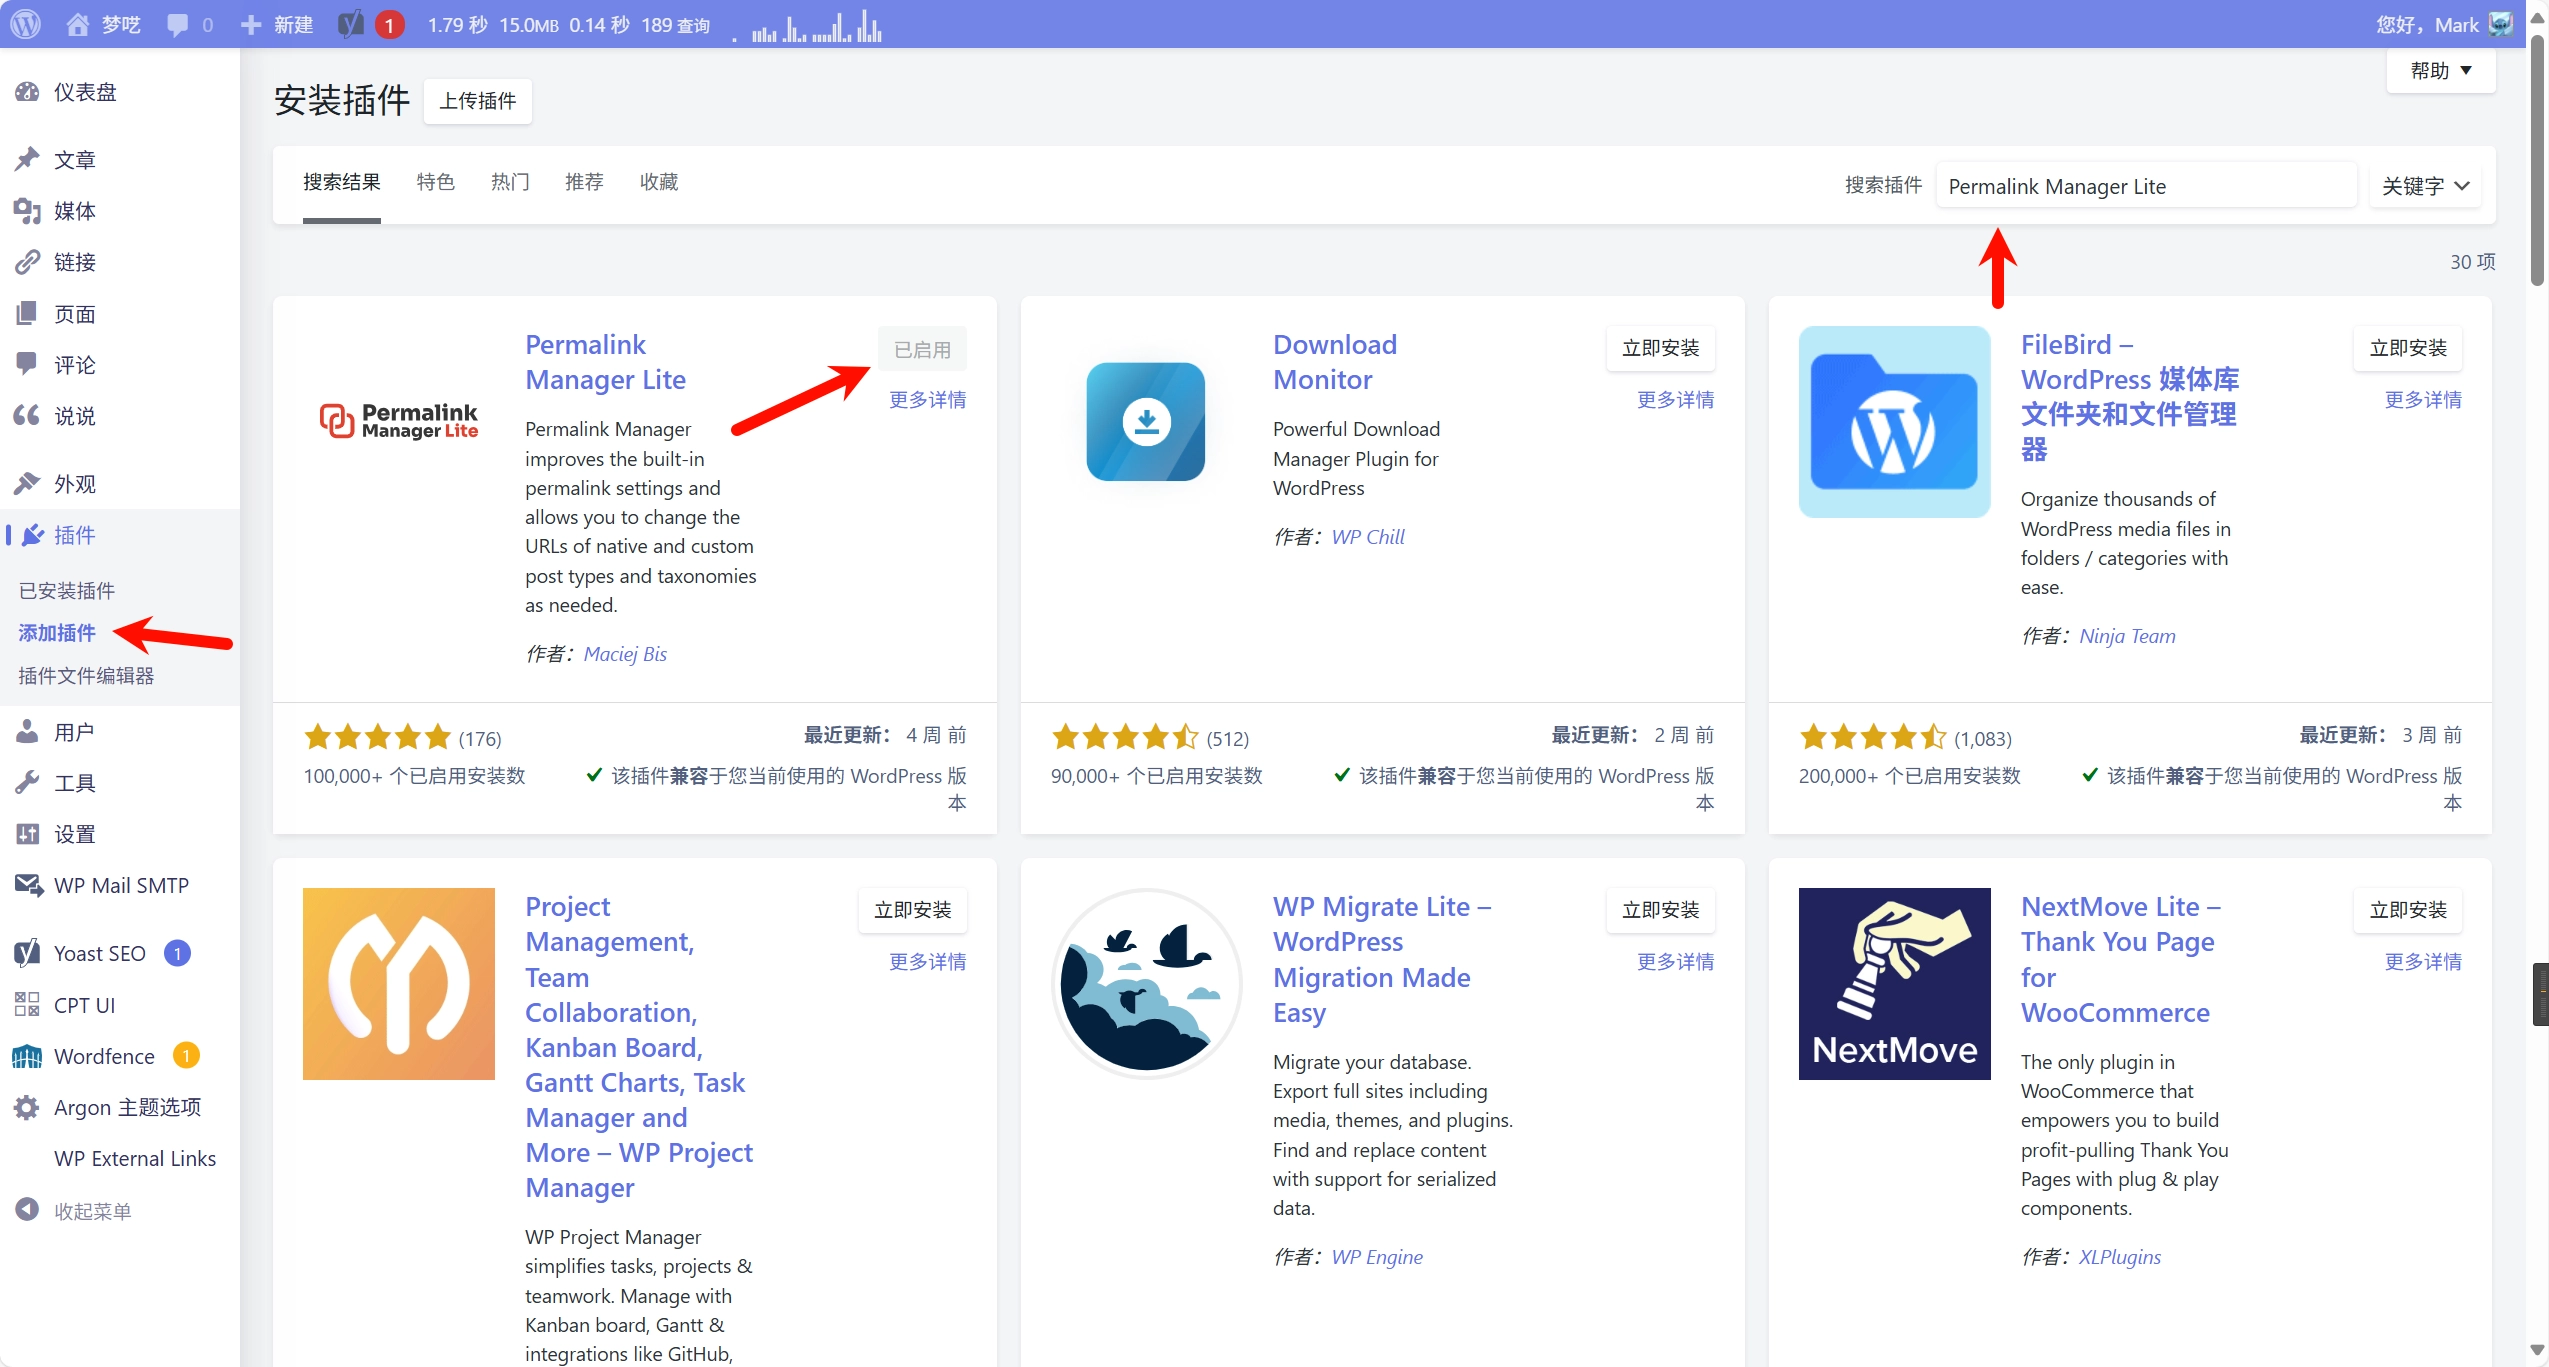
Task: Click the WP Migrate Lite bird thumbnail
Action: 1147,984
